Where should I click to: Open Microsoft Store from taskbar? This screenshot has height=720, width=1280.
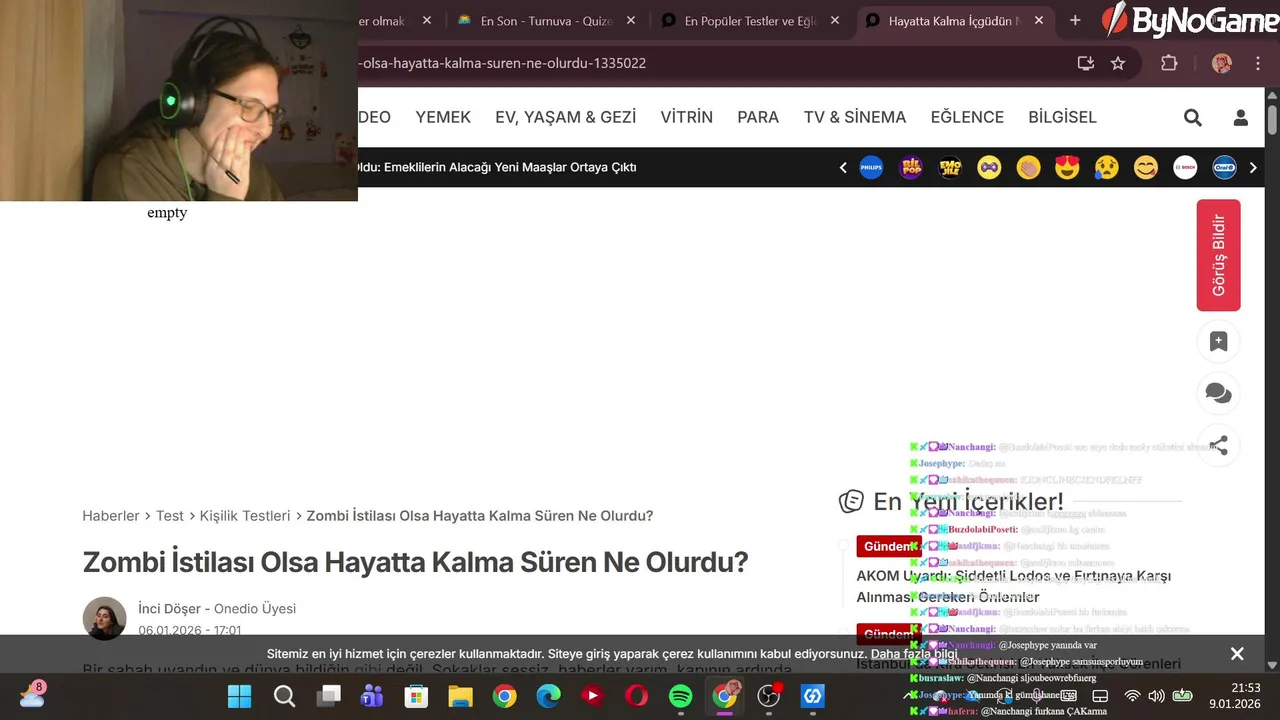click(x=416, y=696)
